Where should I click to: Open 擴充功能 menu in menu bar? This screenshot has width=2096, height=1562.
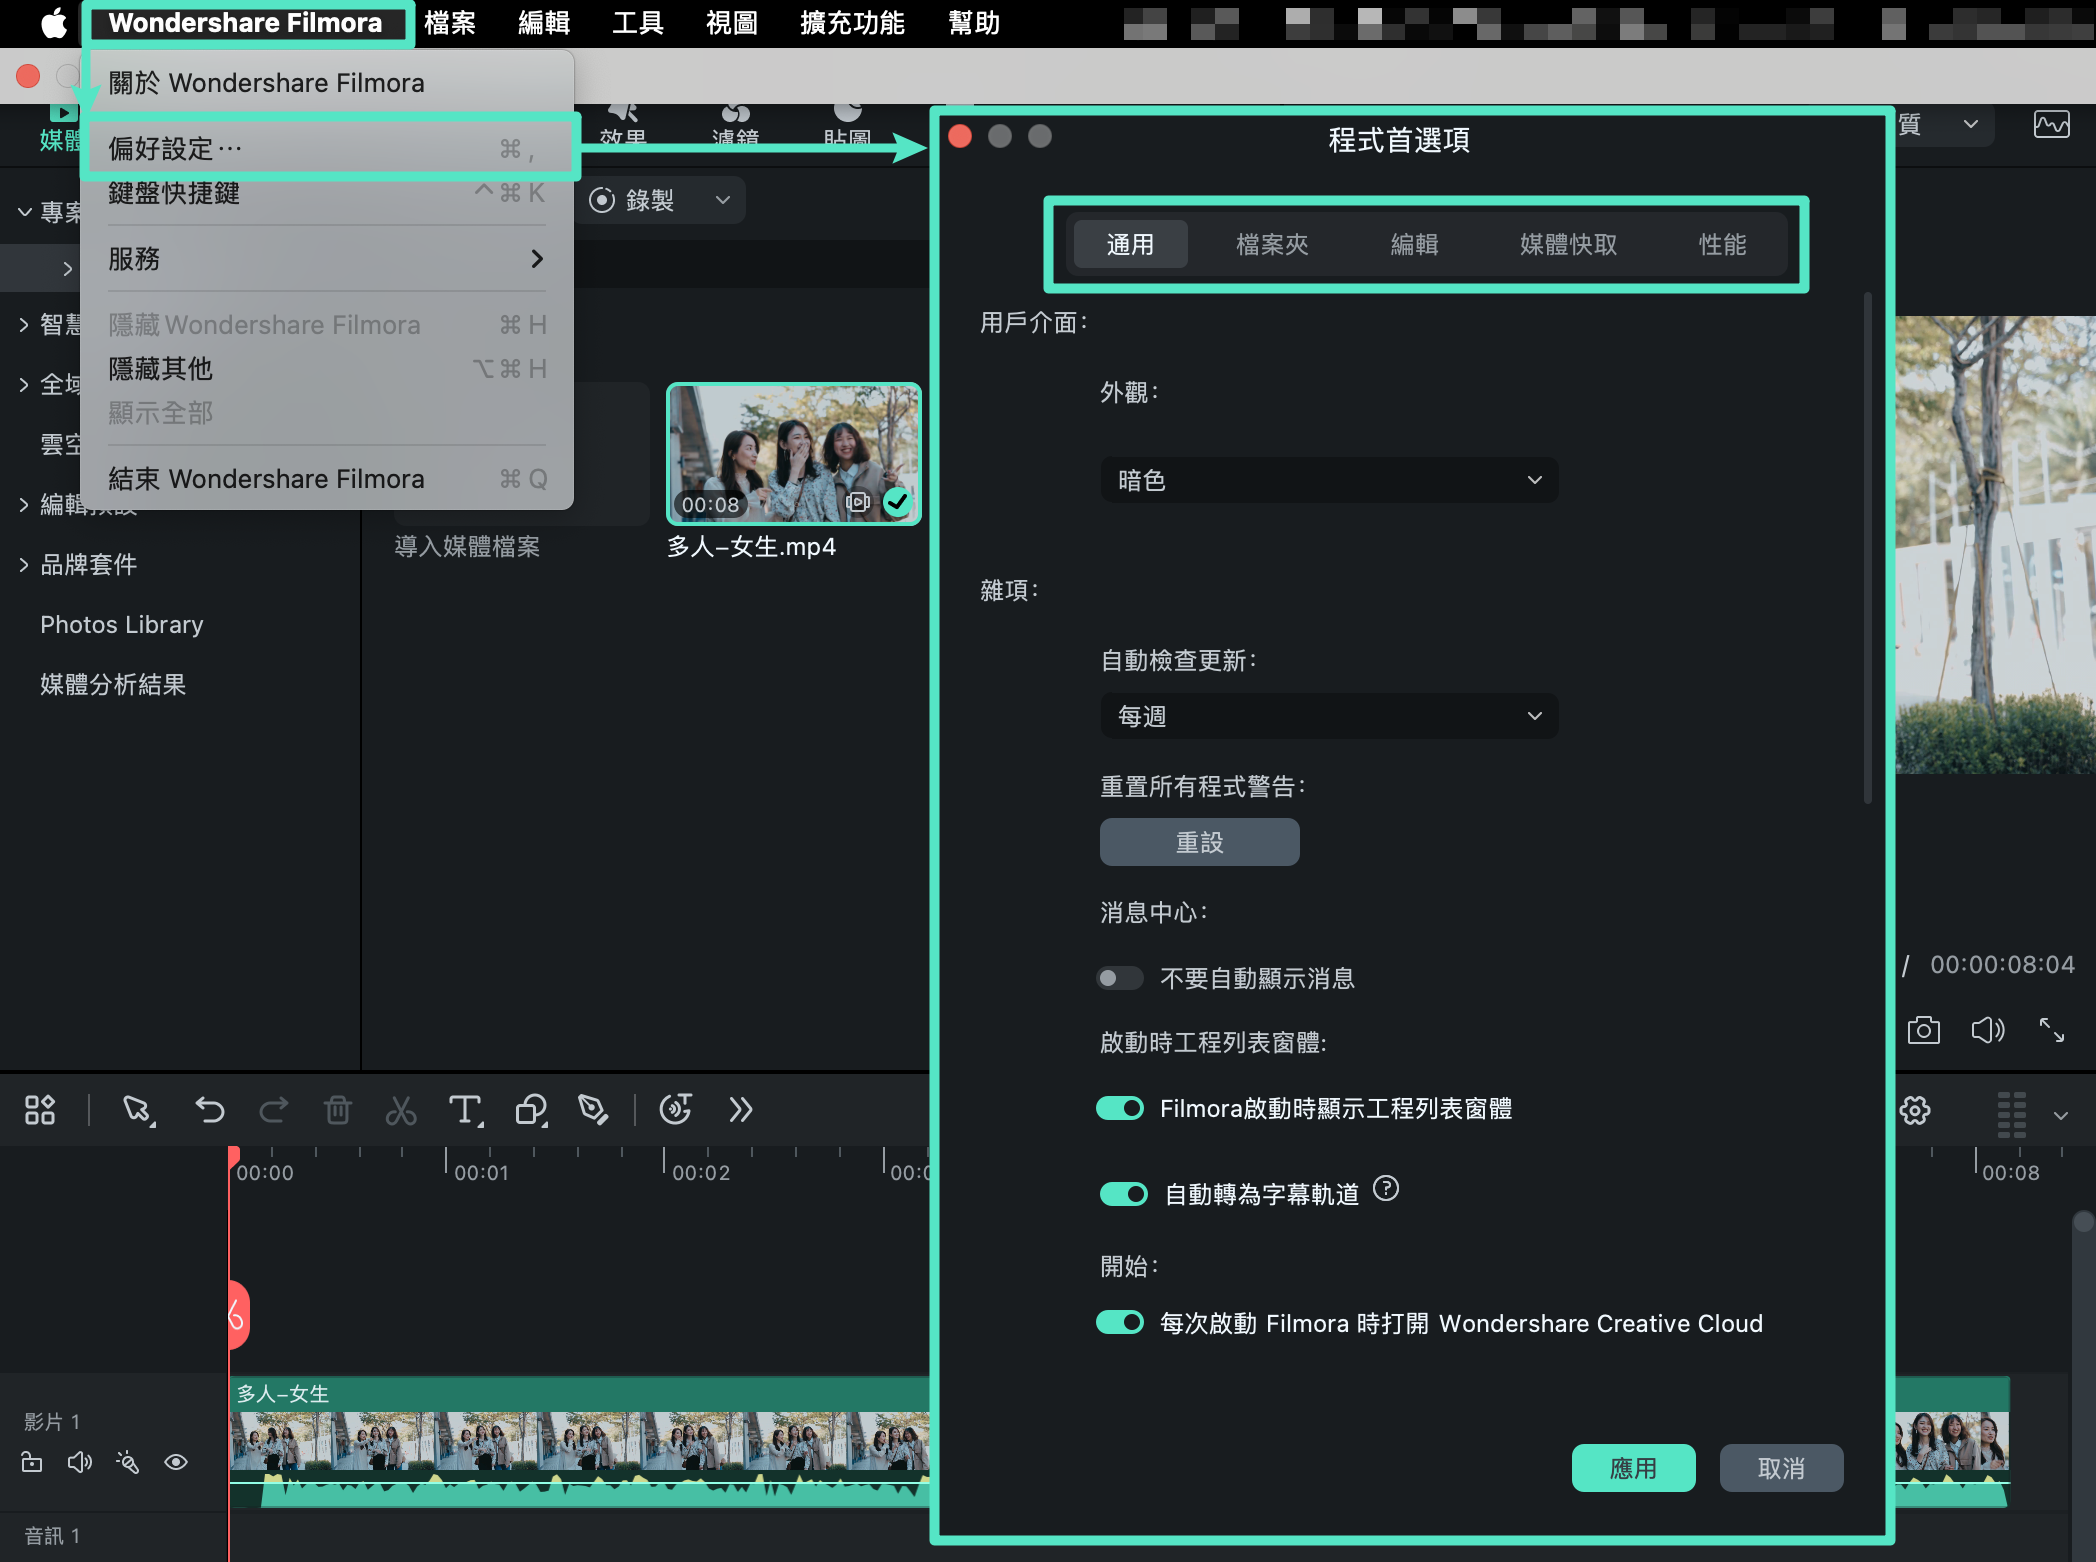[852, 23]
